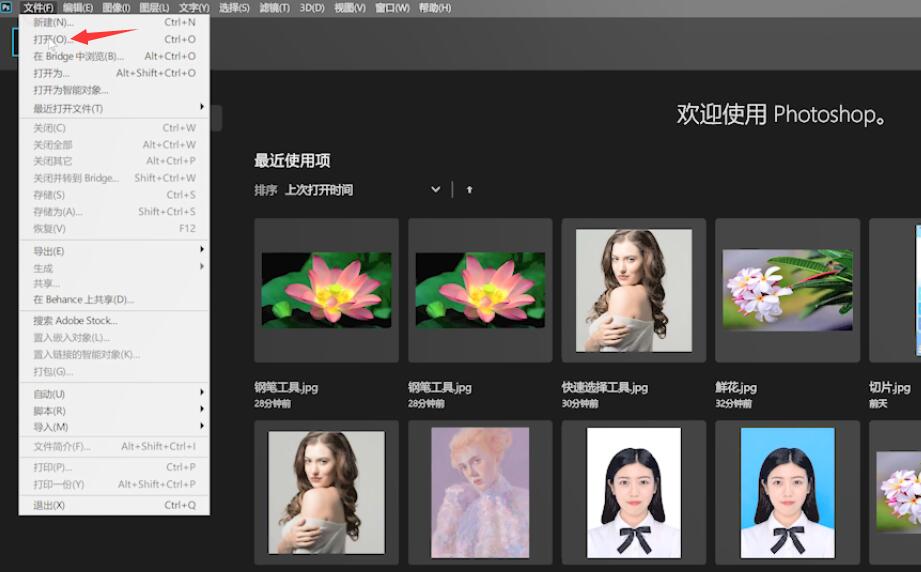Click the 前天 timestamp
Viewport: 921px width, 572px height.
point(878,403)
